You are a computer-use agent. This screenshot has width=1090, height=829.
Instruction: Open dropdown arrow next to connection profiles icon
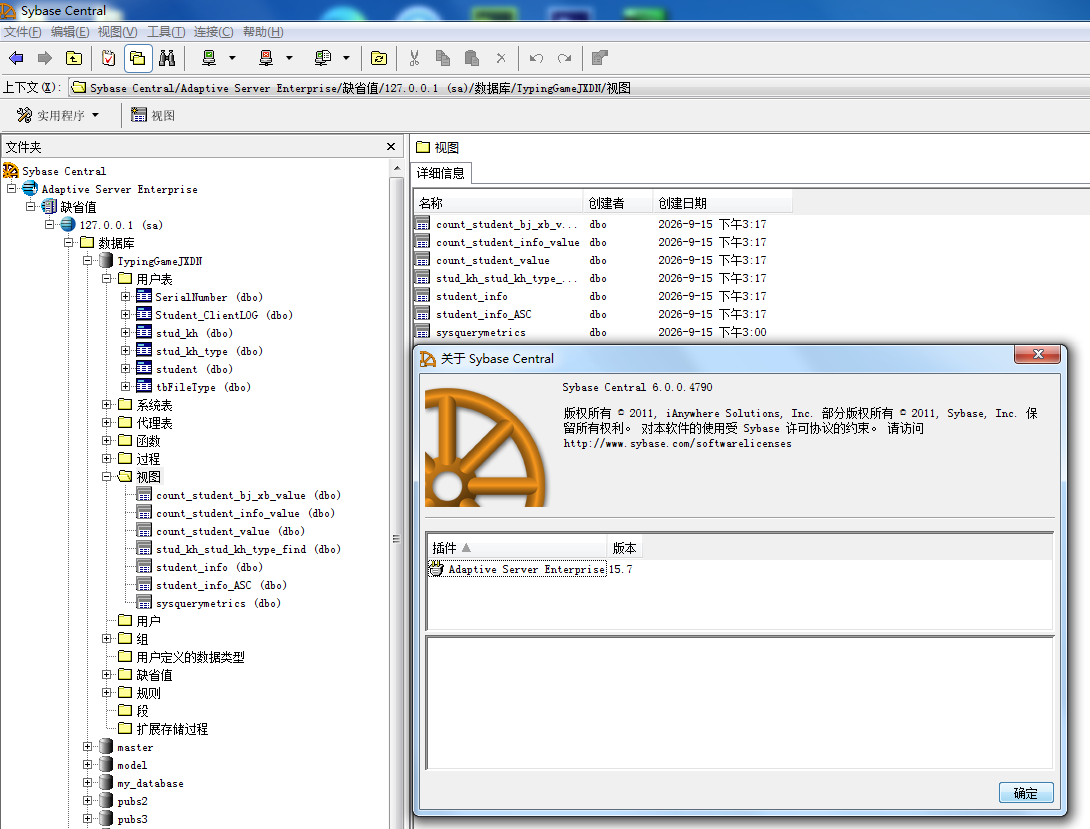tap(346, 58)
